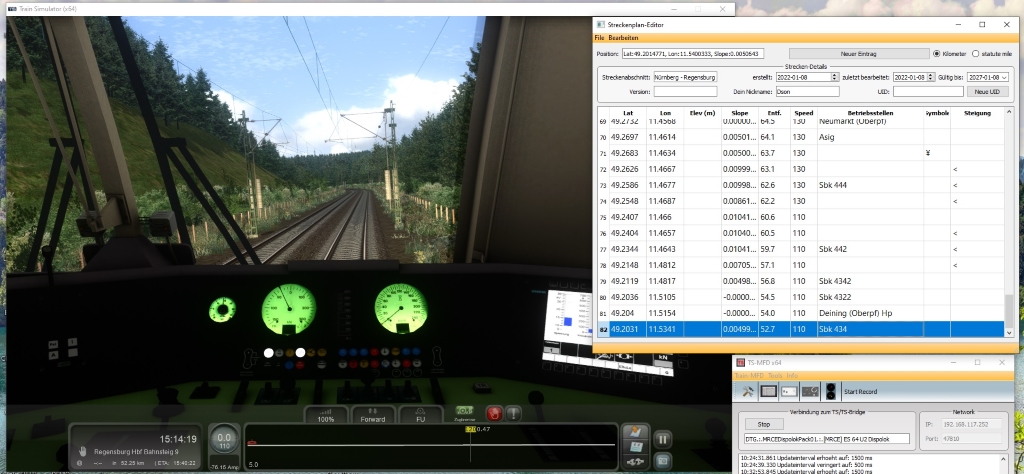Click the Forward reverser indicator
Screen dimensions: 1024x474
[372, 415]
